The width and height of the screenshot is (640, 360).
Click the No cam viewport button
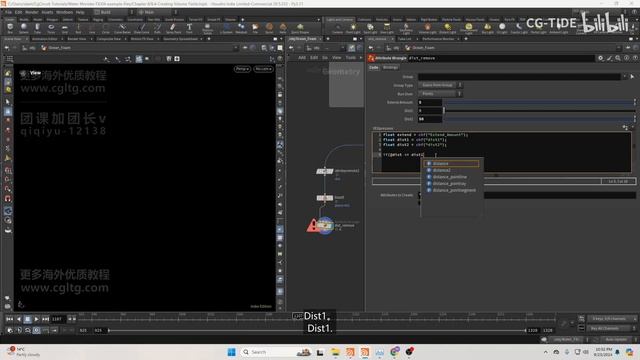click(263, 69)
